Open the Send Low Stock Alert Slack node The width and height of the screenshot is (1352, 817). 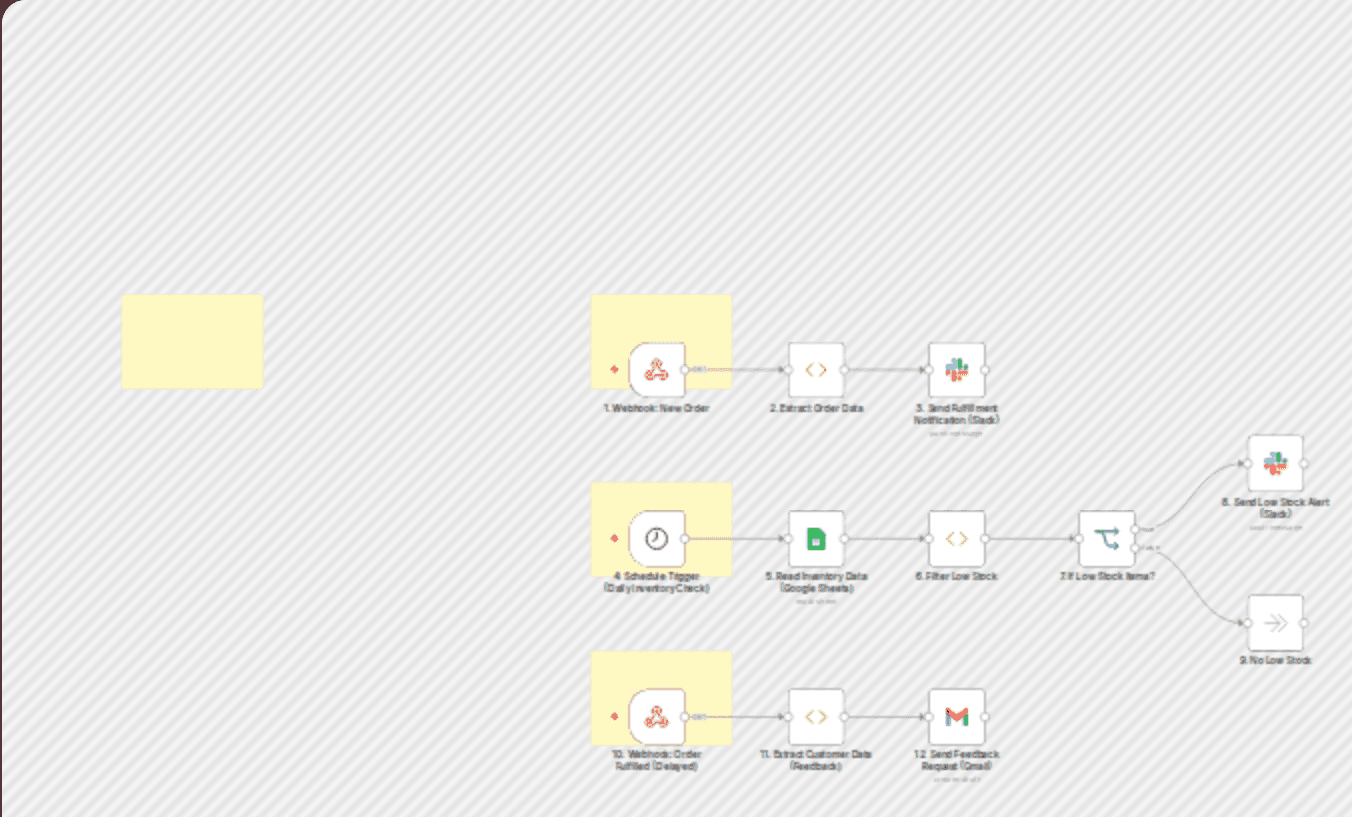point(1275,463)
